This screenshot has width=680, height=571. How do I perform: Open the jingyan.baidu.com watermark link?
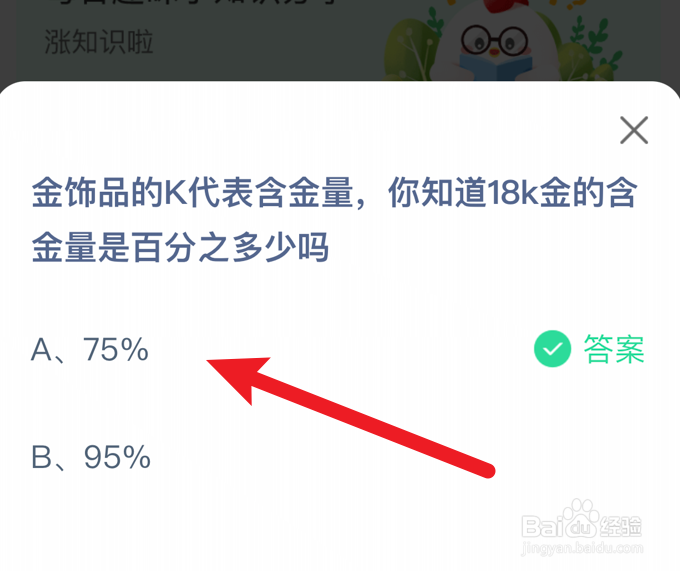pos(582,548)
